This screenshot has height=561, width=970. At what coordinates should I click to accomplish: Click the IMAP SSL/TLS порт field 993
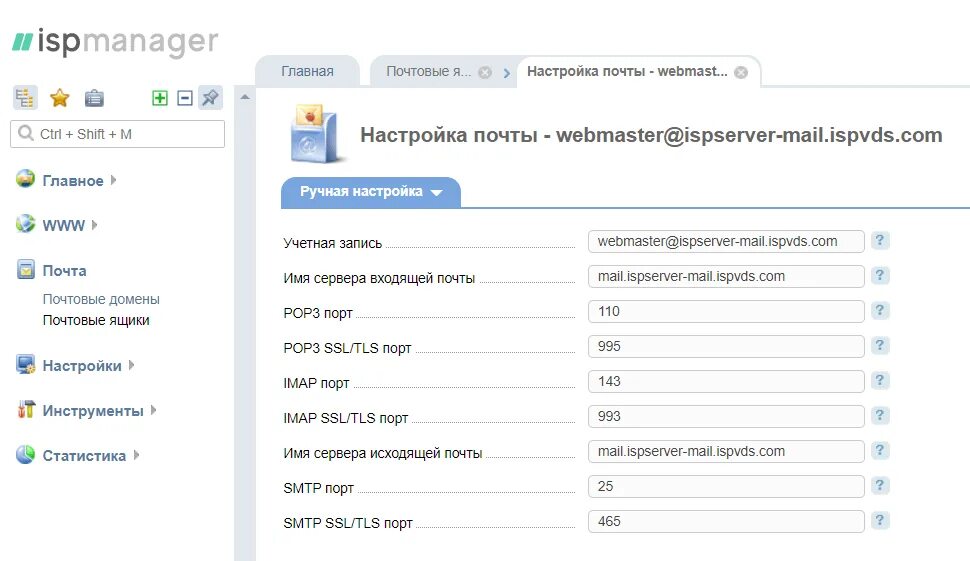[x=726, y=416]
